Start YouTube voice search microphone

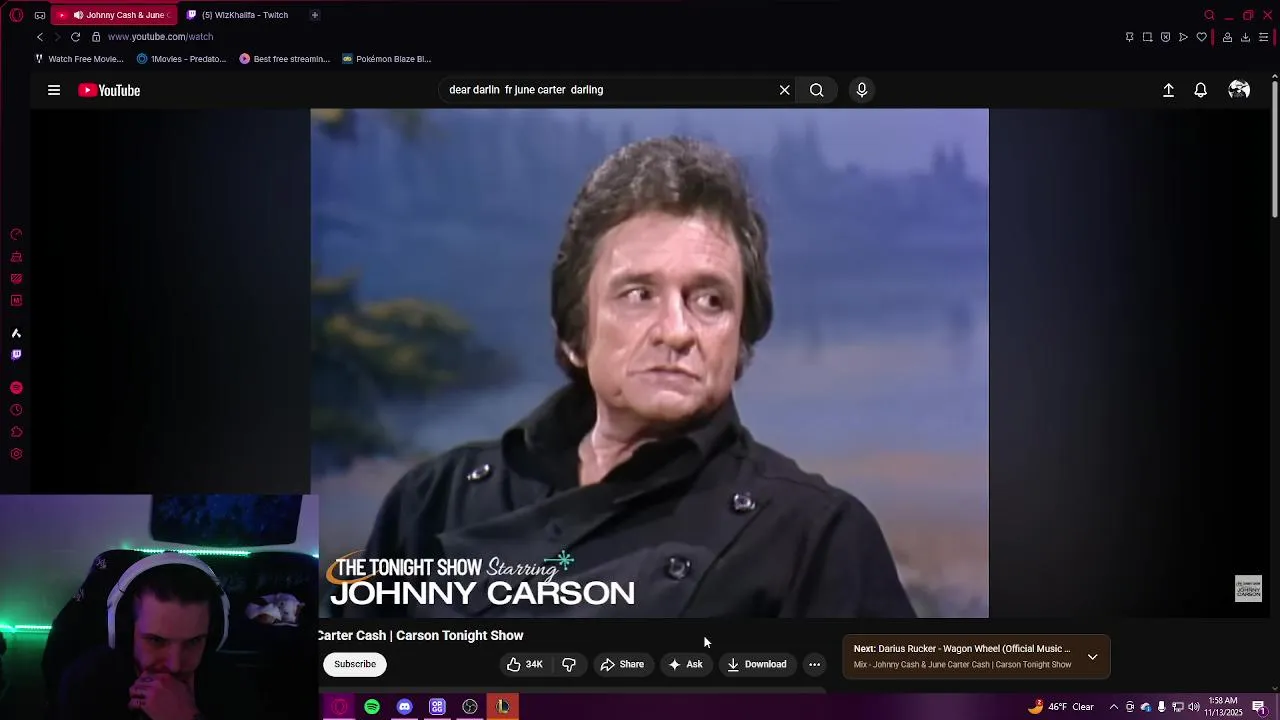pyautogui.click(x=862, y=90)
